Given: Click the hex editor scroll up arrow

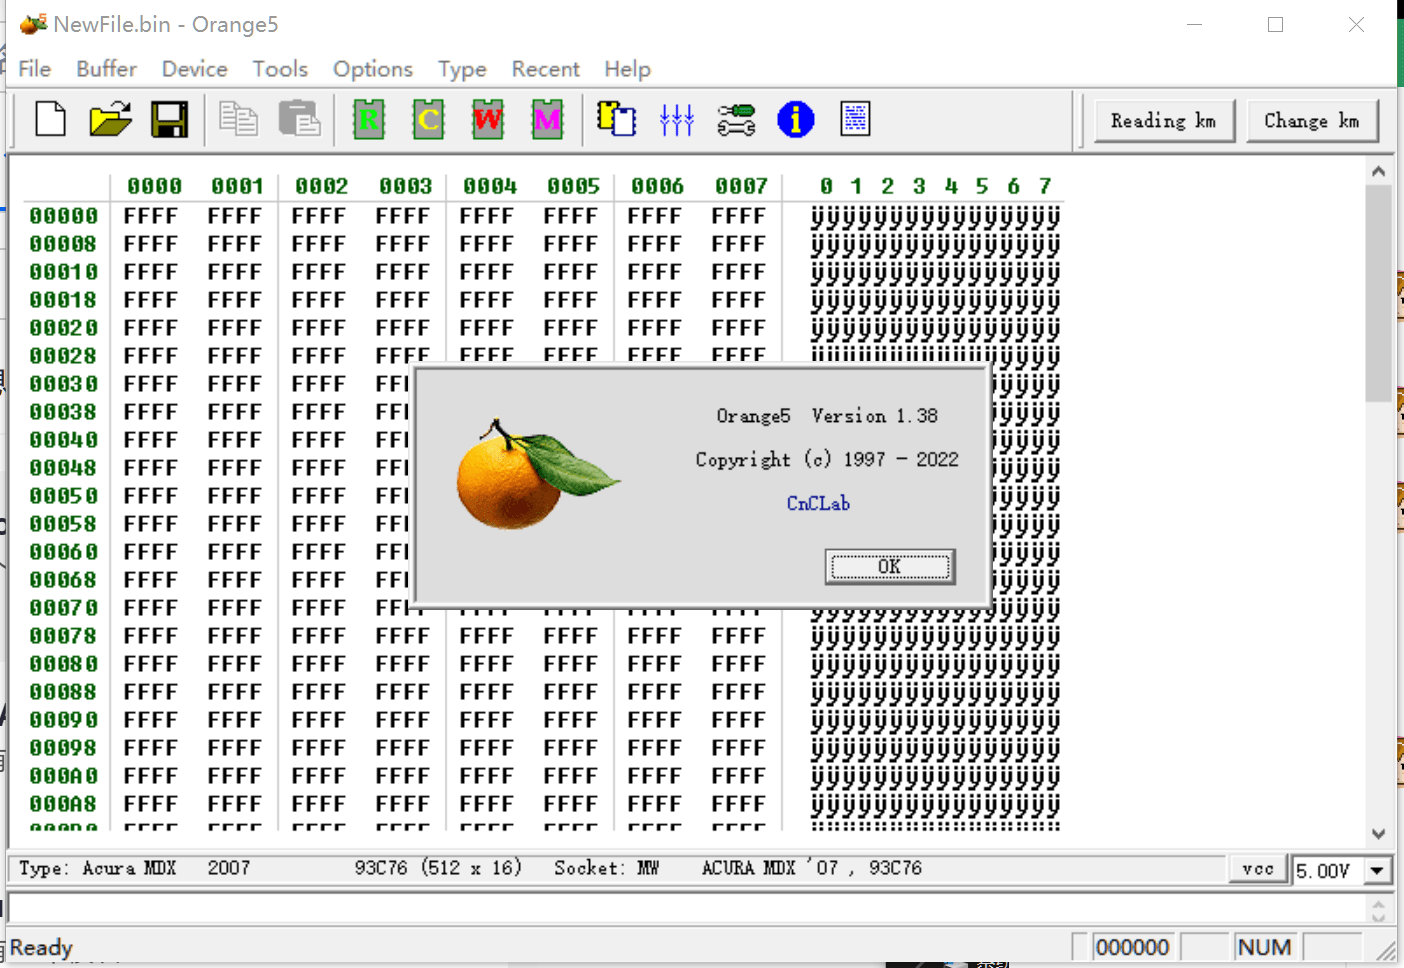Looking at the screenshot, I should coord(1378,171).
